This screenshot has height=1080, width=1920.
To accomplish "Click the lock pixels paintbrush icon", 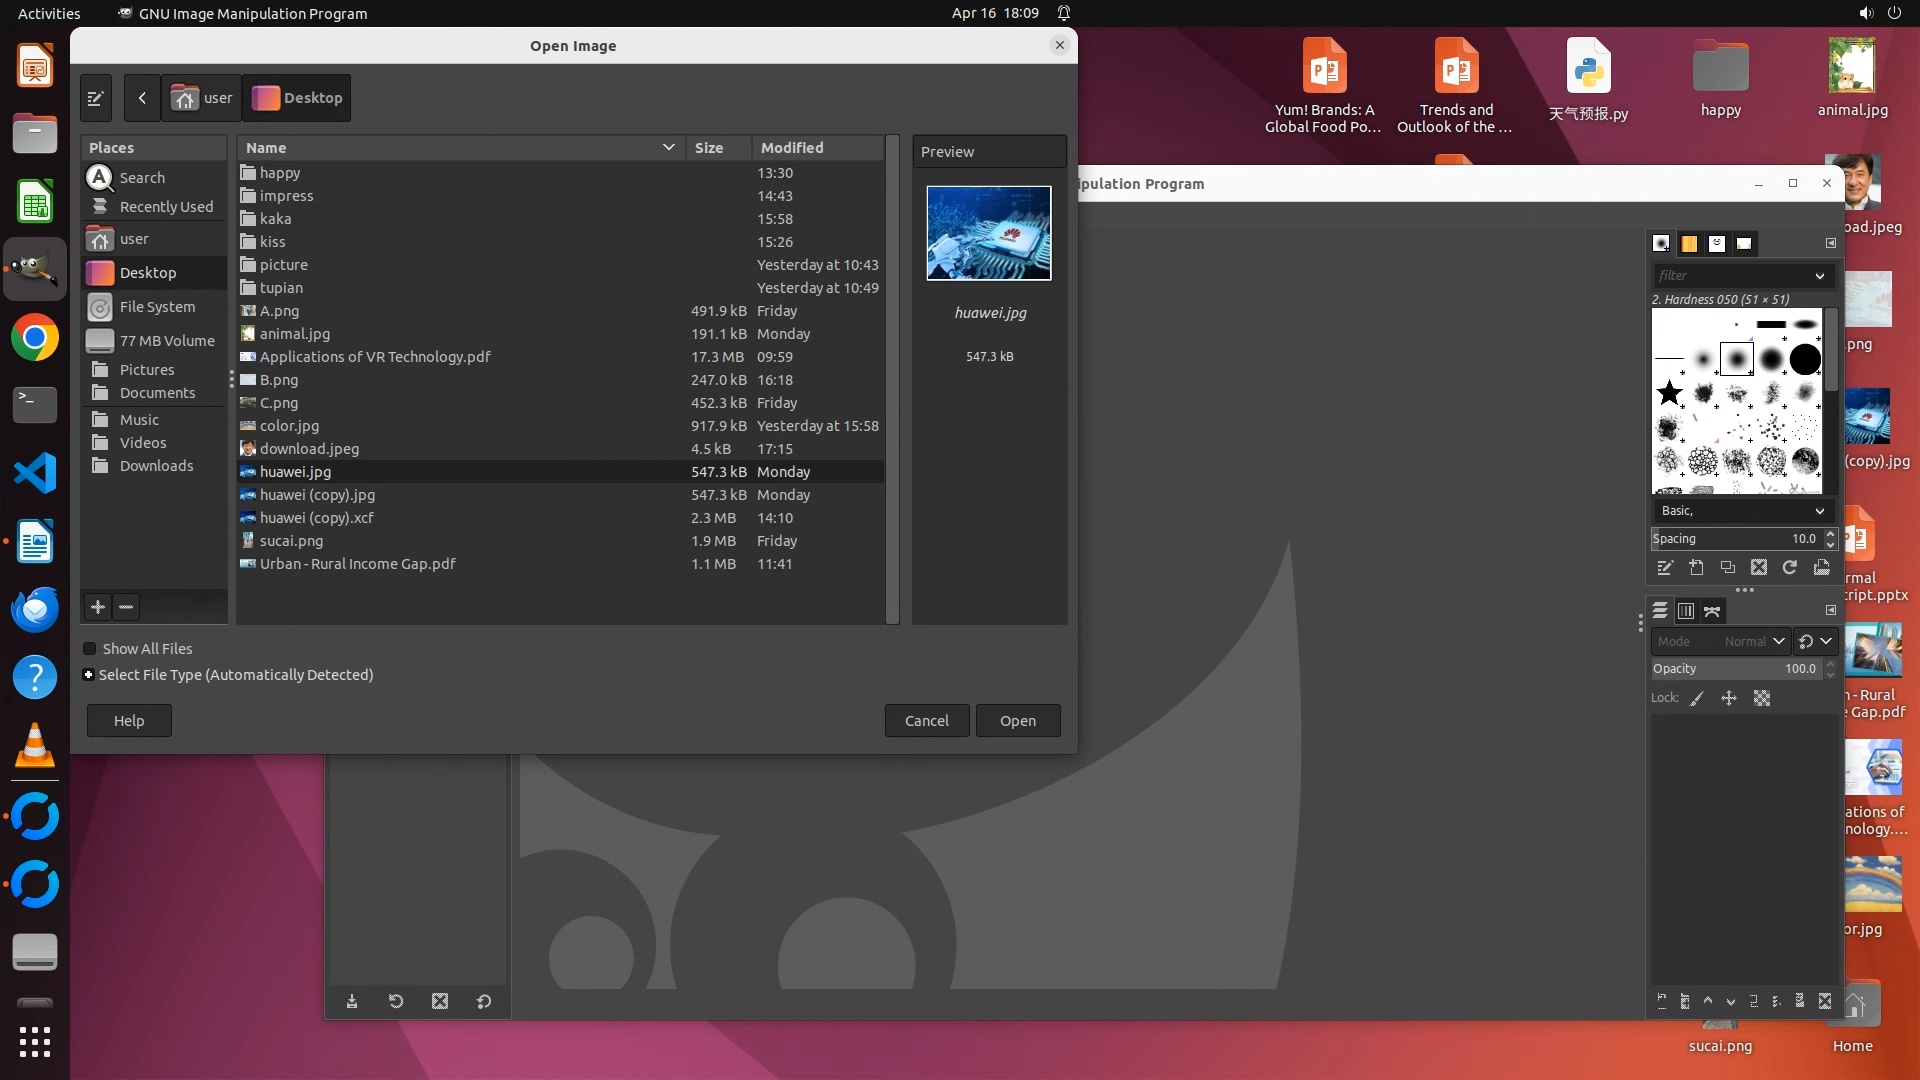I will (1697, 699).
